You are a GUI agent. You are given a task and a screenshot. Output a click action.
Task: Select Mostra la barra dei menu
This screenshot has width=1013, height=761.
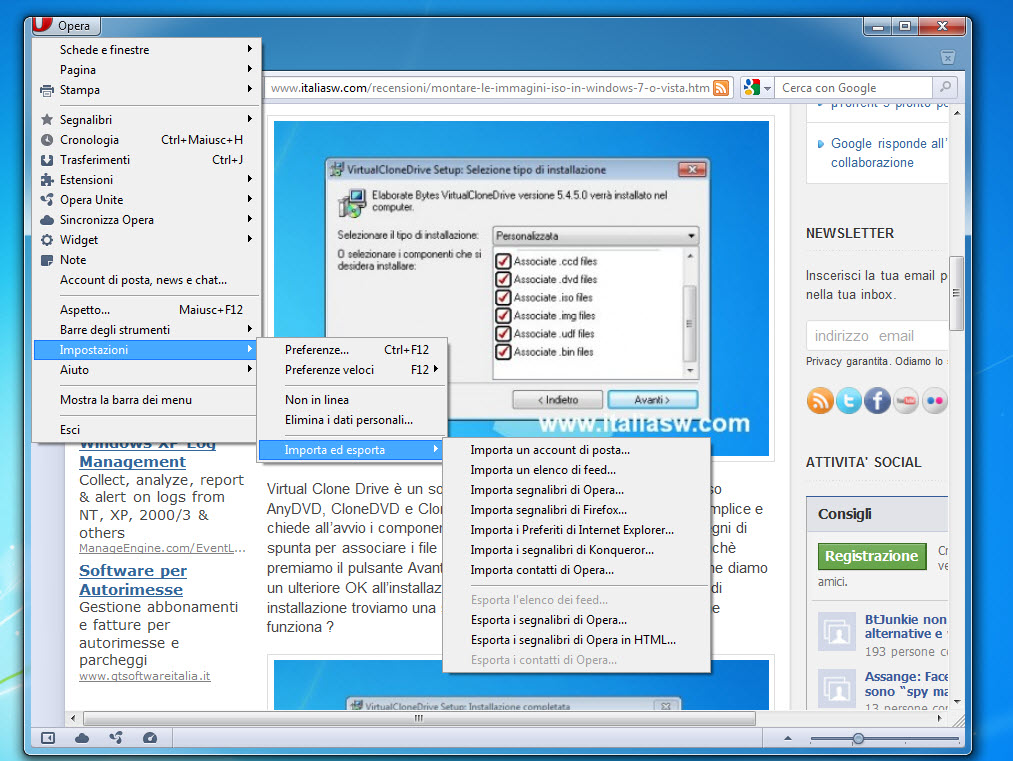(147, 400)
